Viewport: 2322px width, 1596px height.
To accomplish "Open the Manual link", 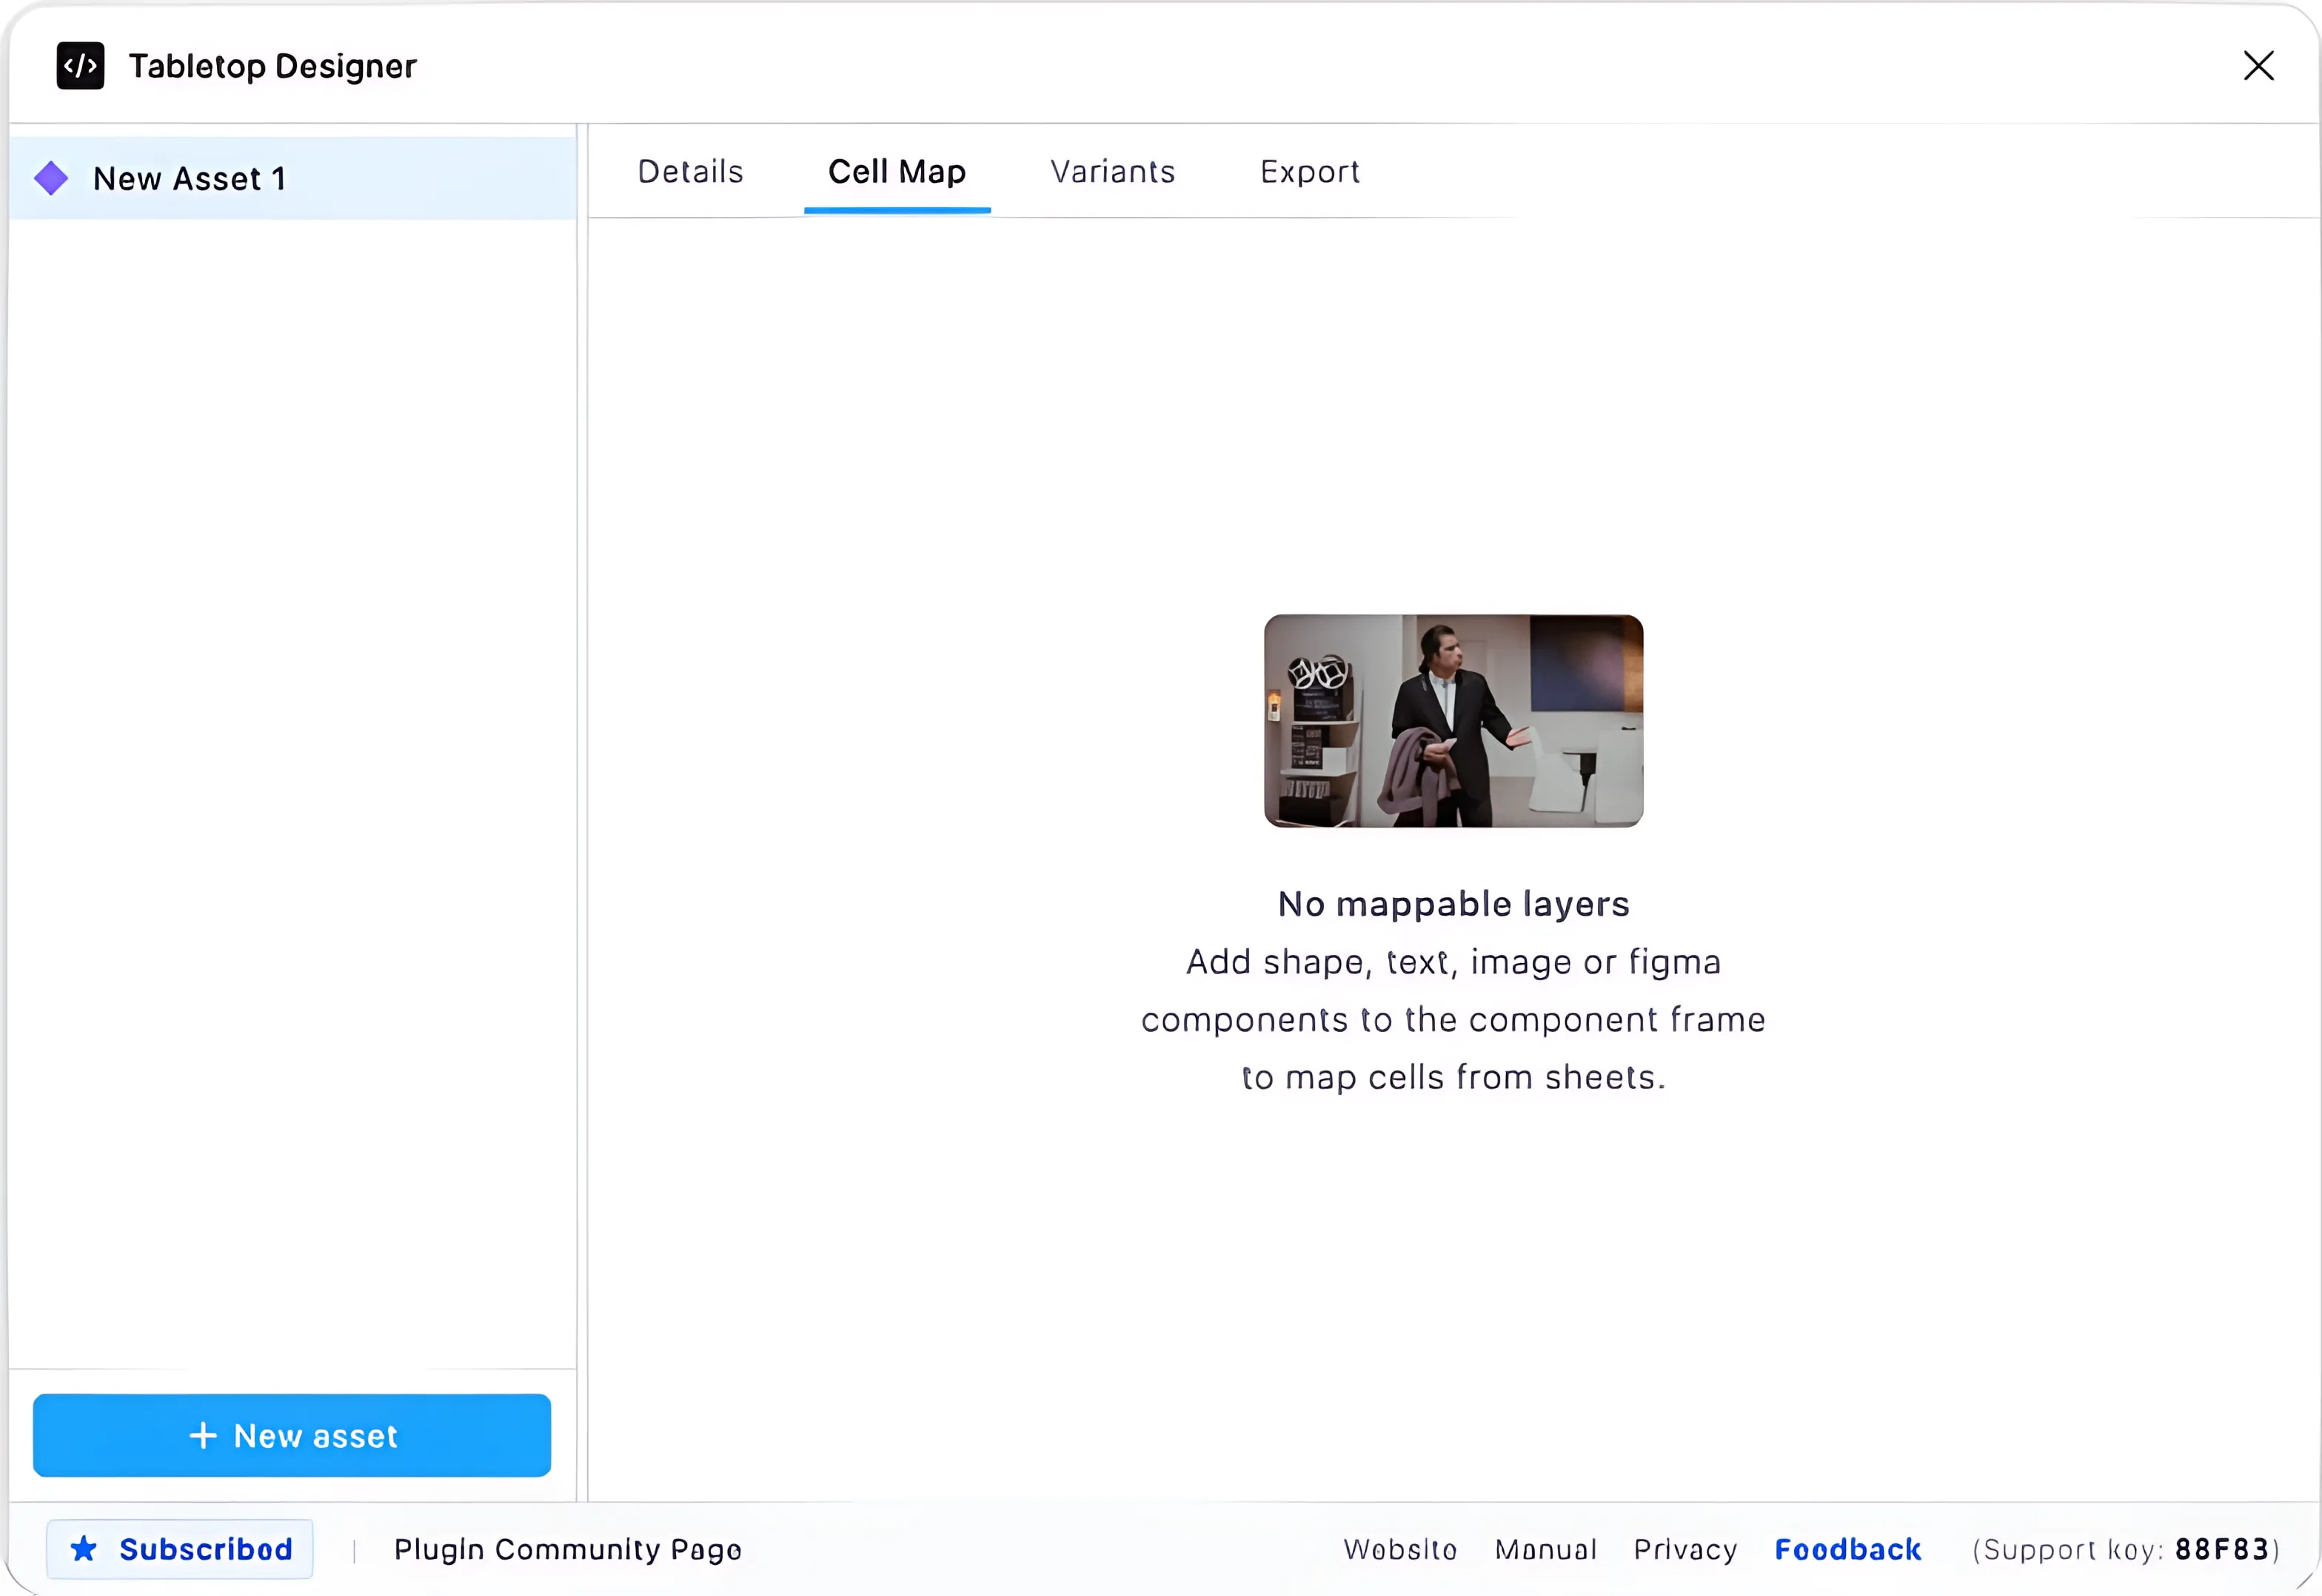I will [1546, 1550].
